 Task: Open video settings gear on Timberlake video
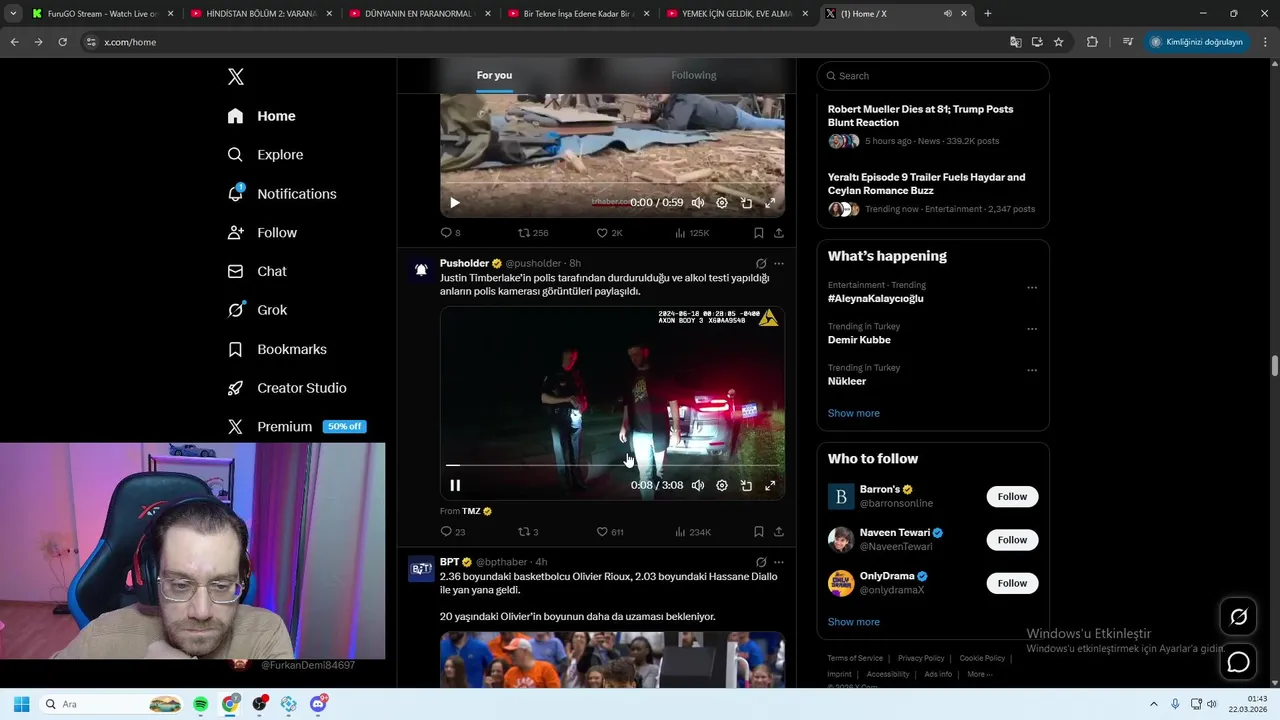pos(722,485)
